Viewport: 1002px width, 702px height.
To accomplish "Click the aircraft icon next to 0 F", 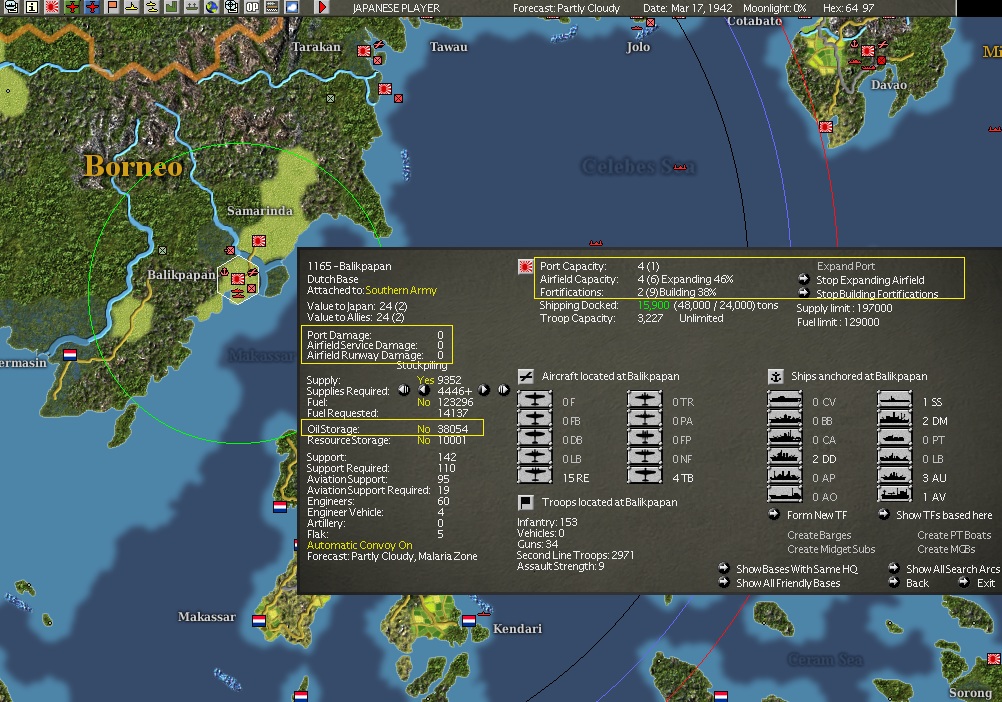I will [x=535, y=400].
